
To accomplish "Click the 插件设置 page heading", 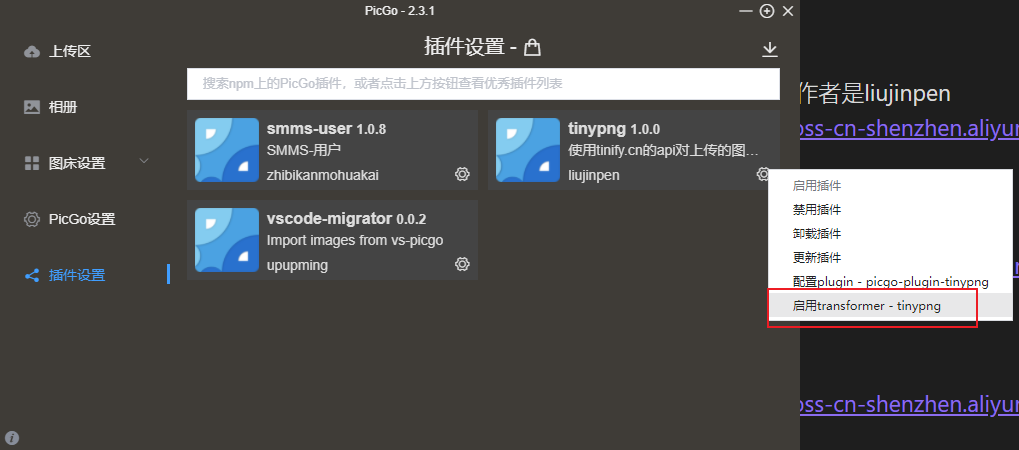I will point(464,47).
